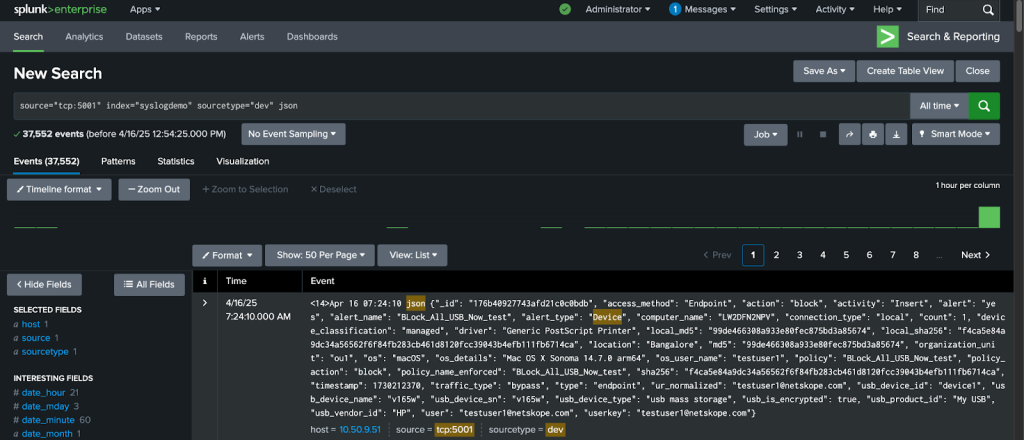Click the magnifier icon in Find box
This screenshot has height=440, width=1024.
point(988,10)
